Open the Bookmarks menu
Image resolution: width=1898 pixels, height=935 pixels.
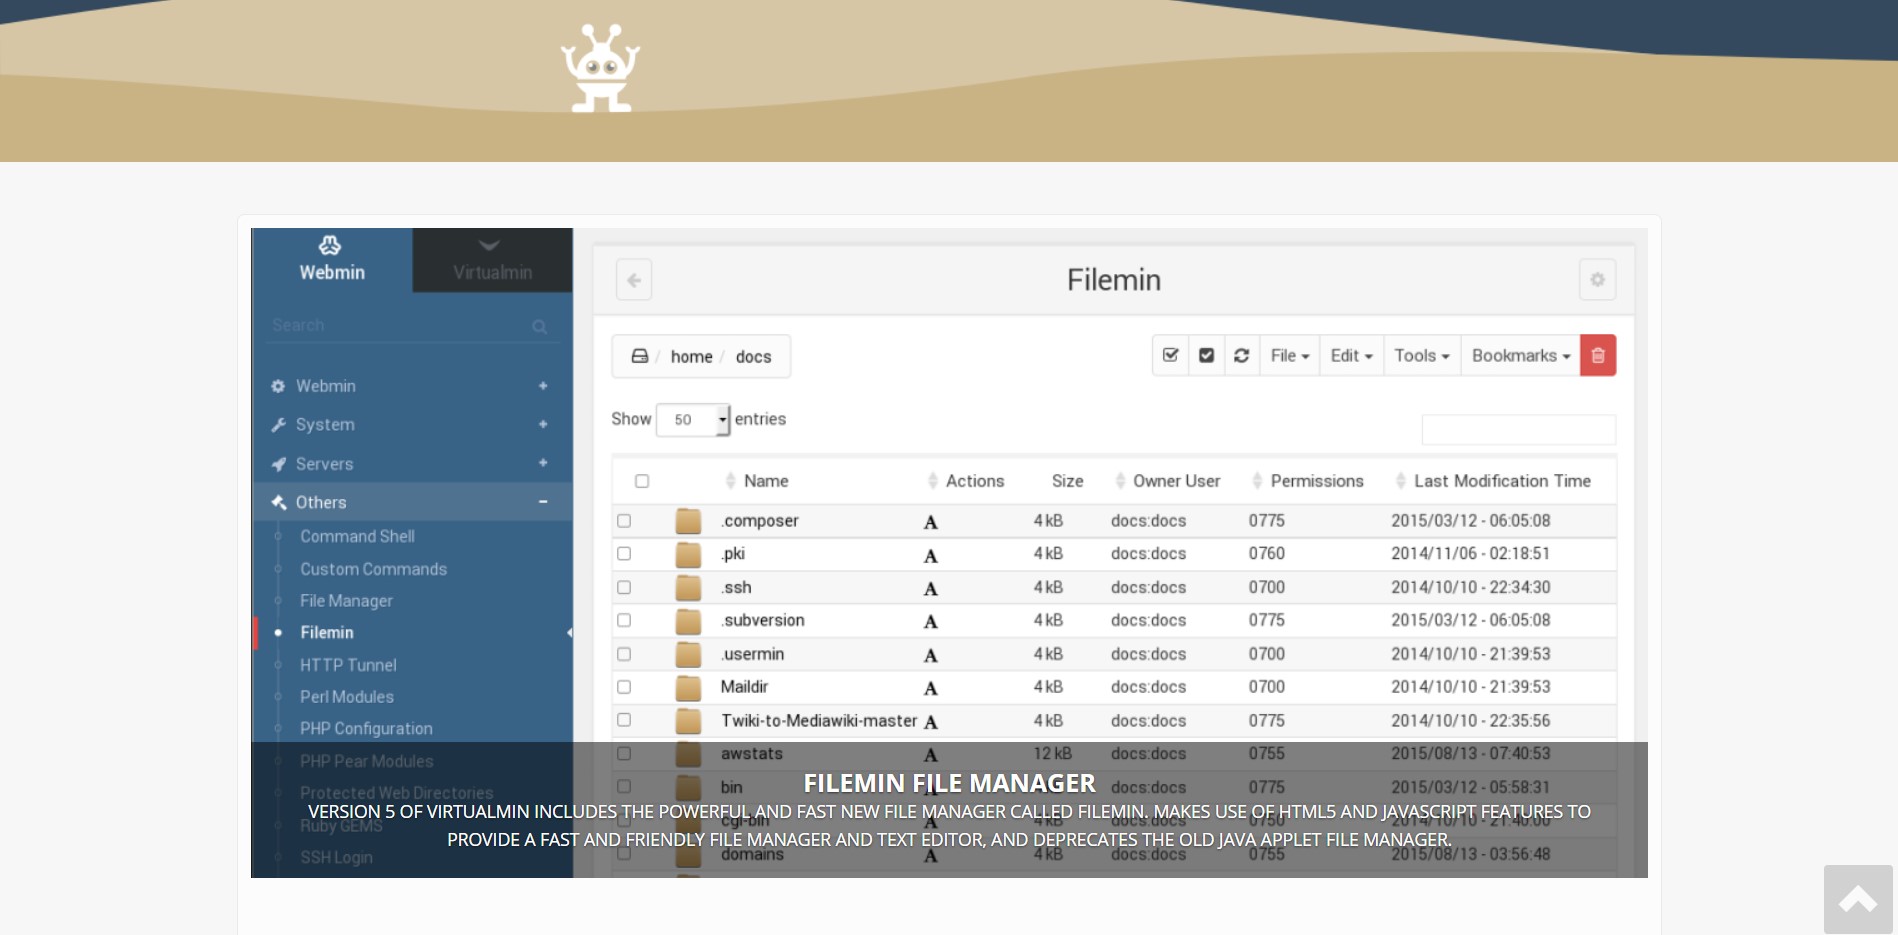click(1519, 355)
